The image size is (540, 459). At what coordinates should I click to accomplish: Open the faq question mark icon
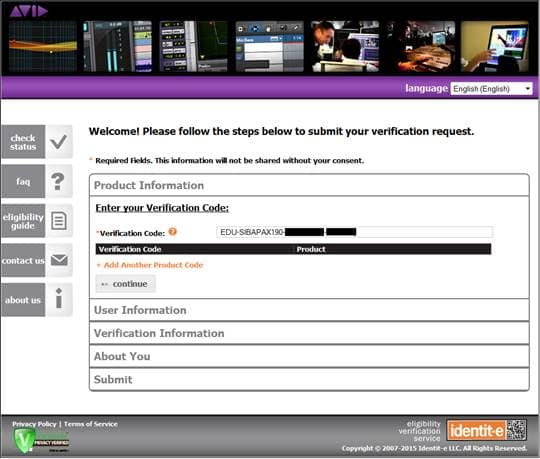59,181
